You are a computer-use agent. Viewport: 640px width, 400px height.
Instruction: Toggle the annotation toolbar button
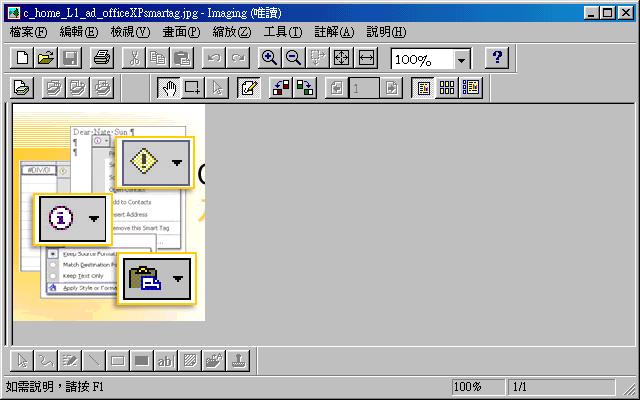[x=248, y=88]
